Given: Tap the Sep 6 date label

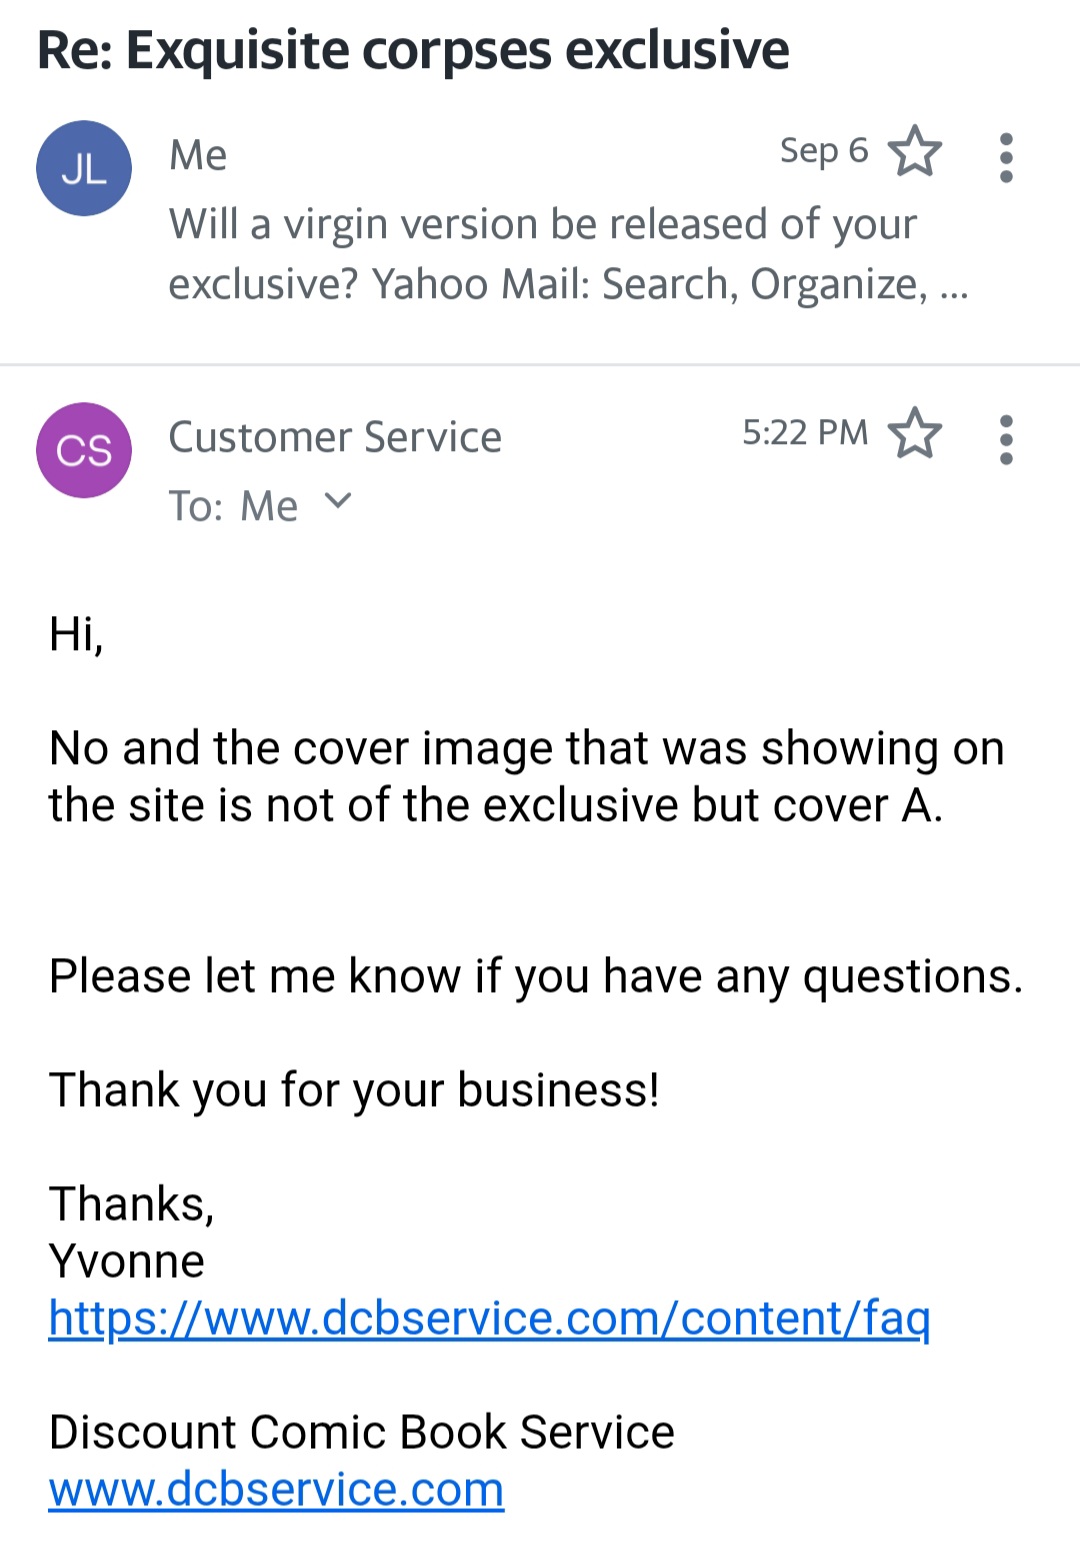Looking at the screenshot, I should click(x=823, y=151).
